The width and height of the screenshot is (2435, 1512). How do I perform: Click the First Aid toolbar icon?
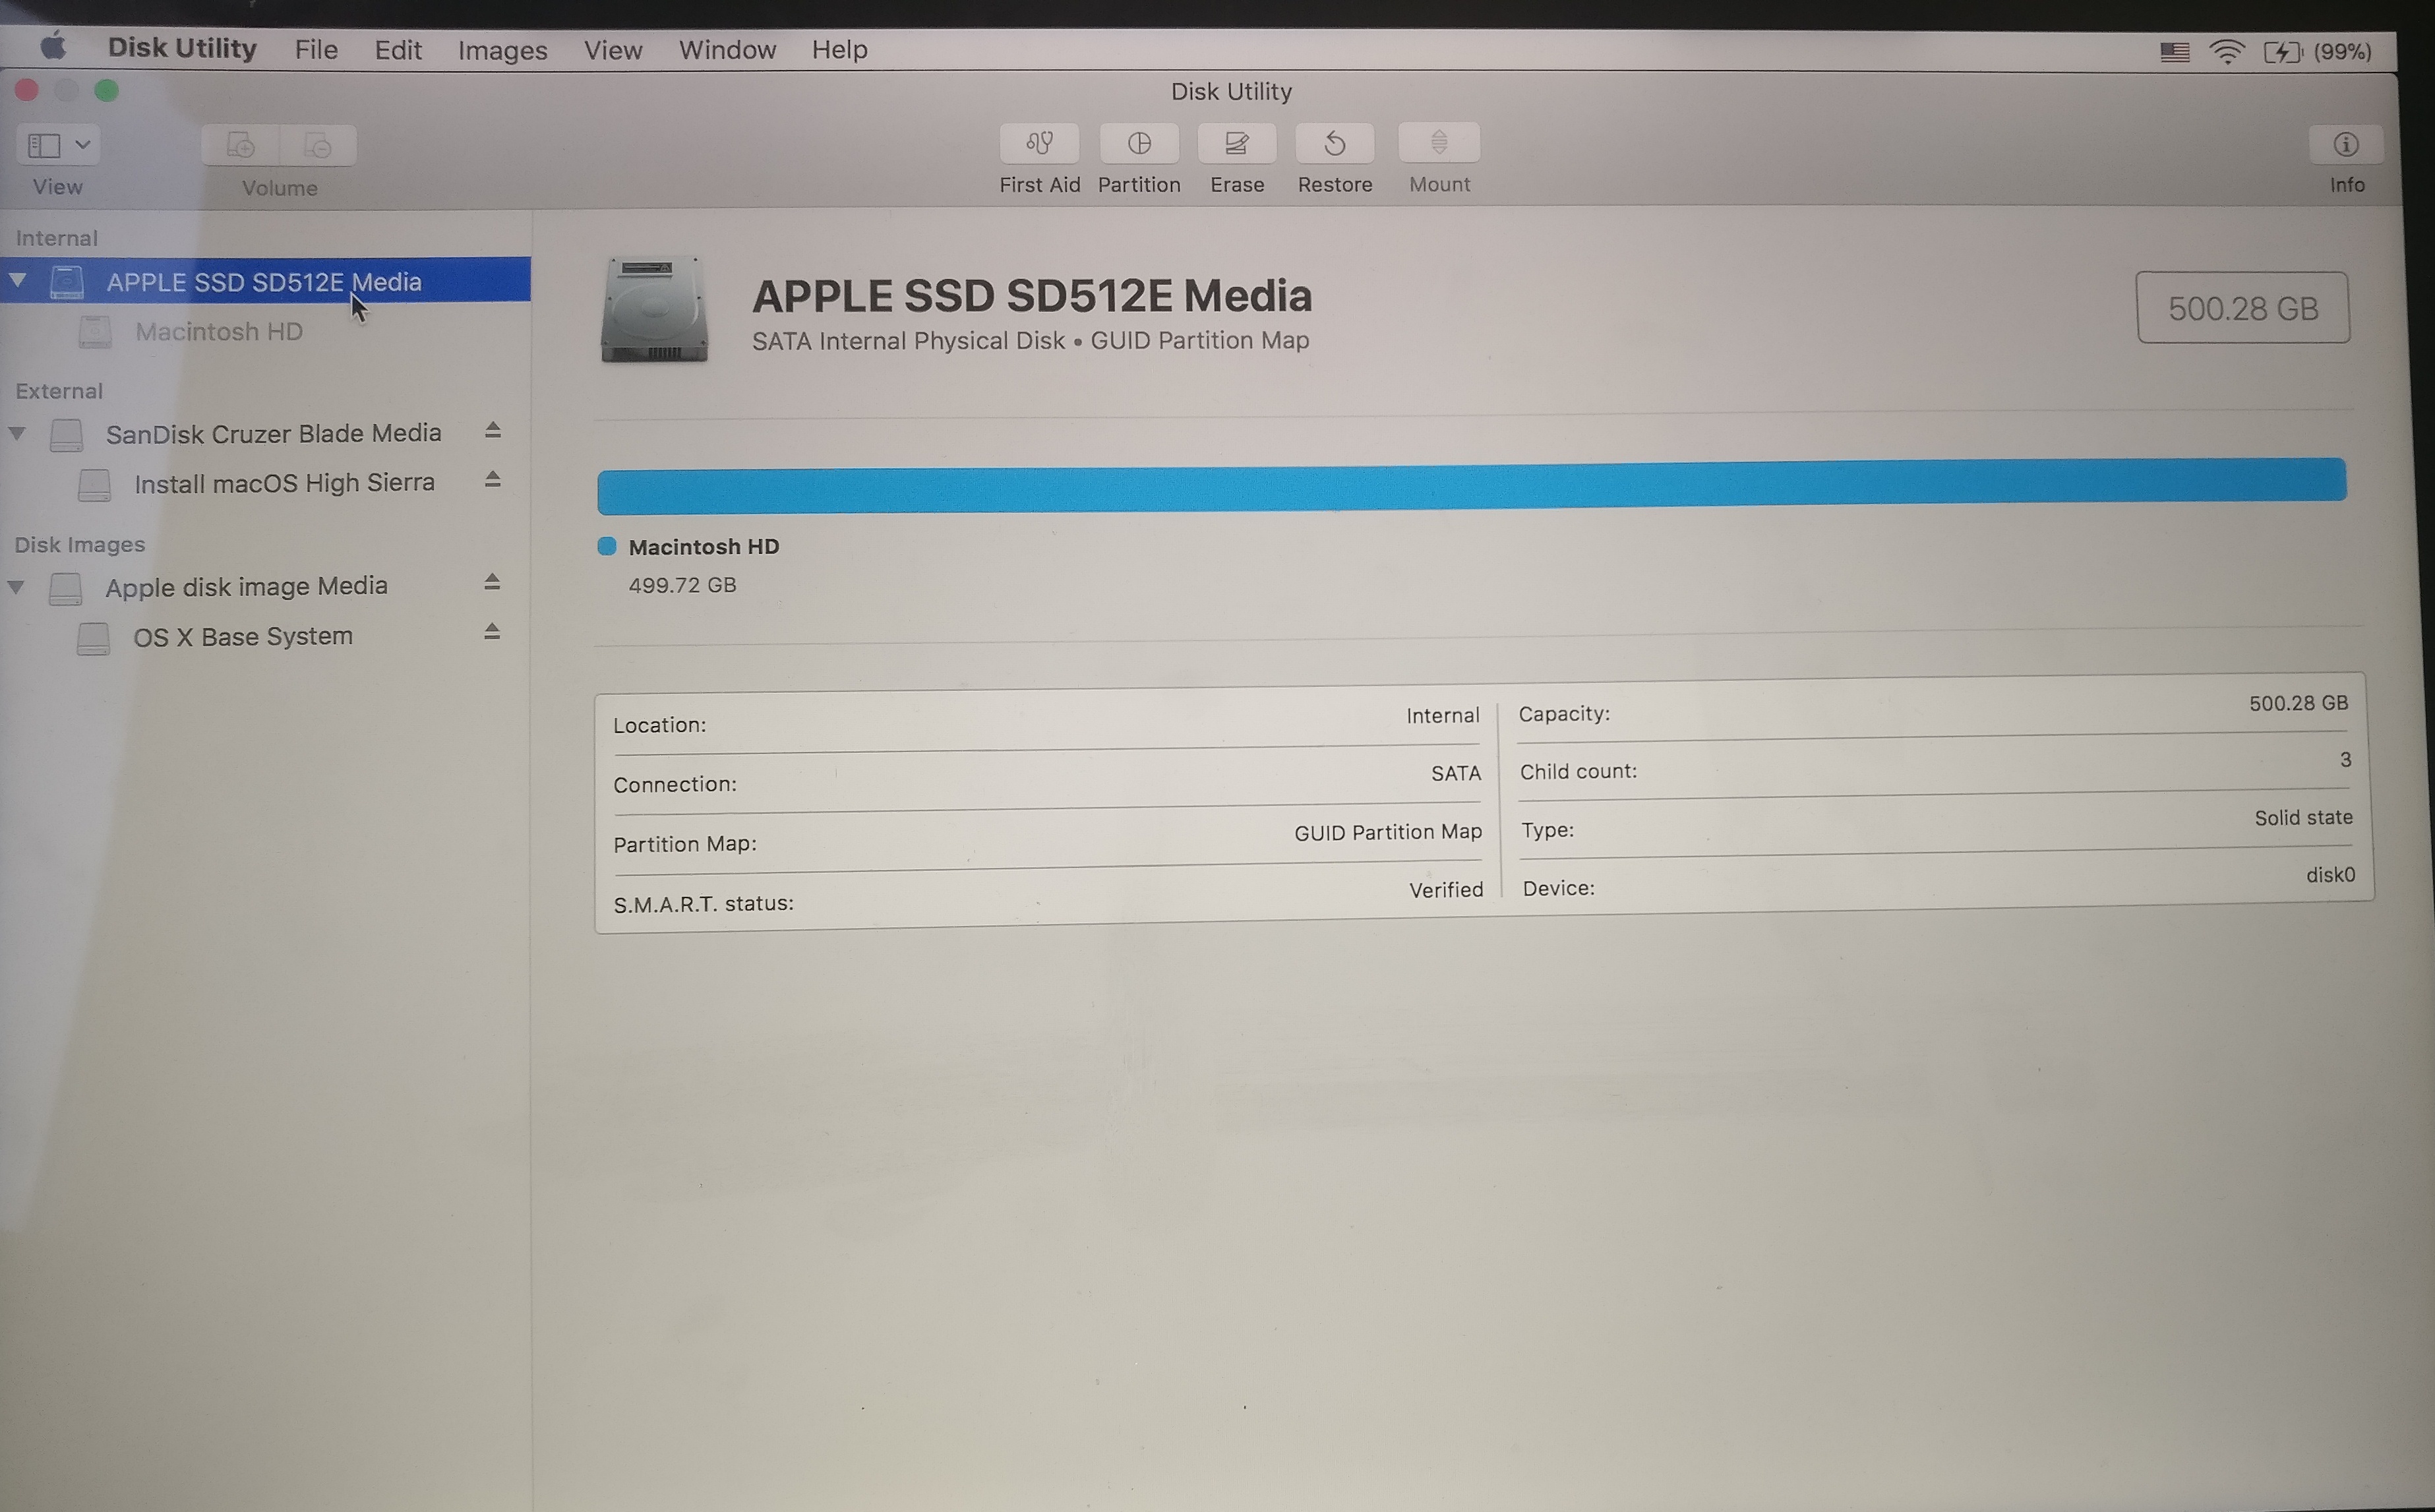coord(1039,143)
